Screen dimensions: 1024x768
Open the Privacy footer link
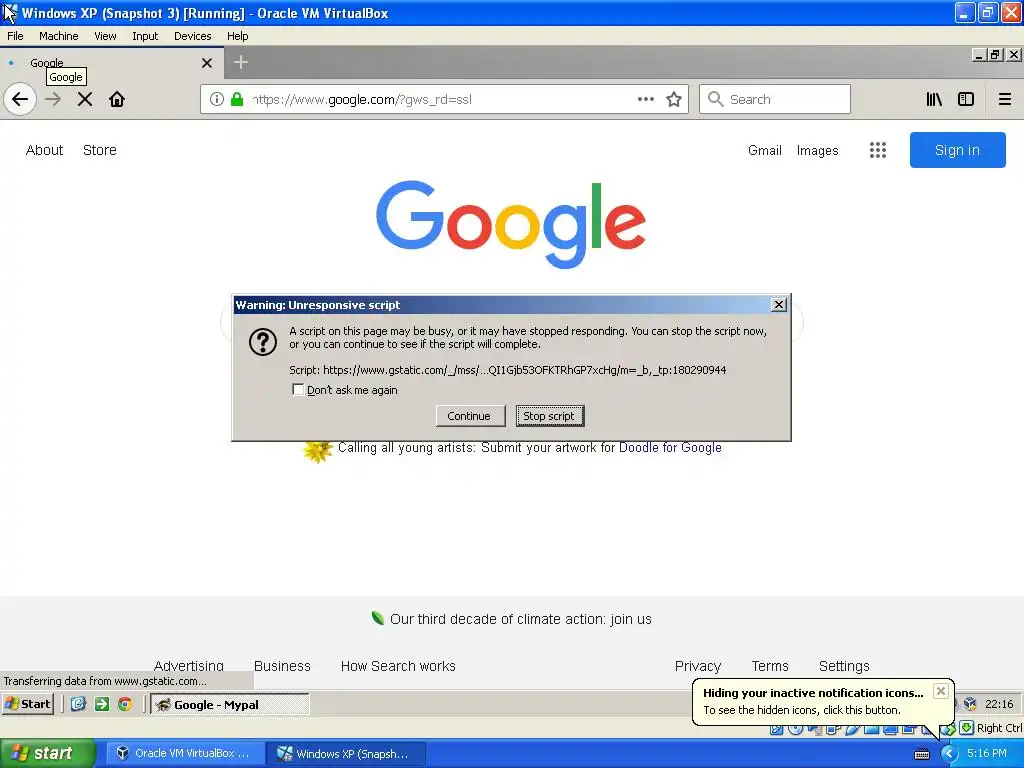point(698,666)
